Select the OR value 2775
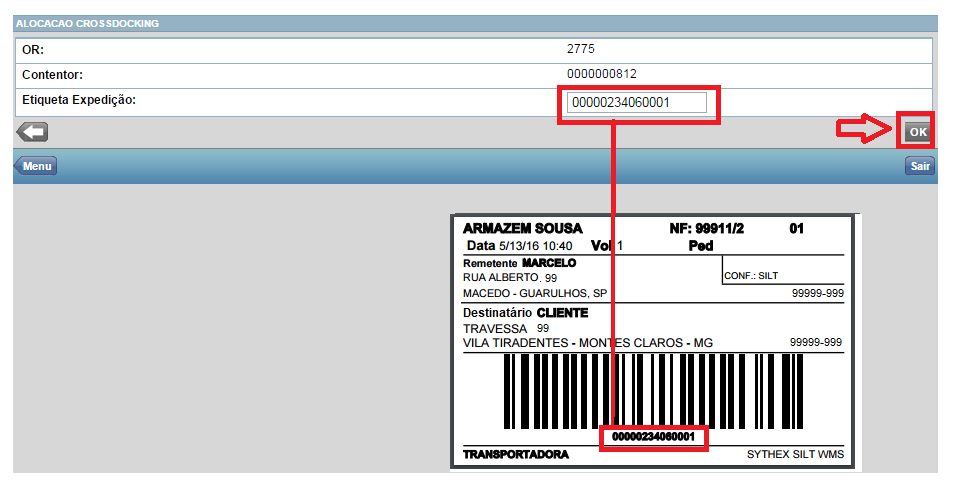 point(580,49)
